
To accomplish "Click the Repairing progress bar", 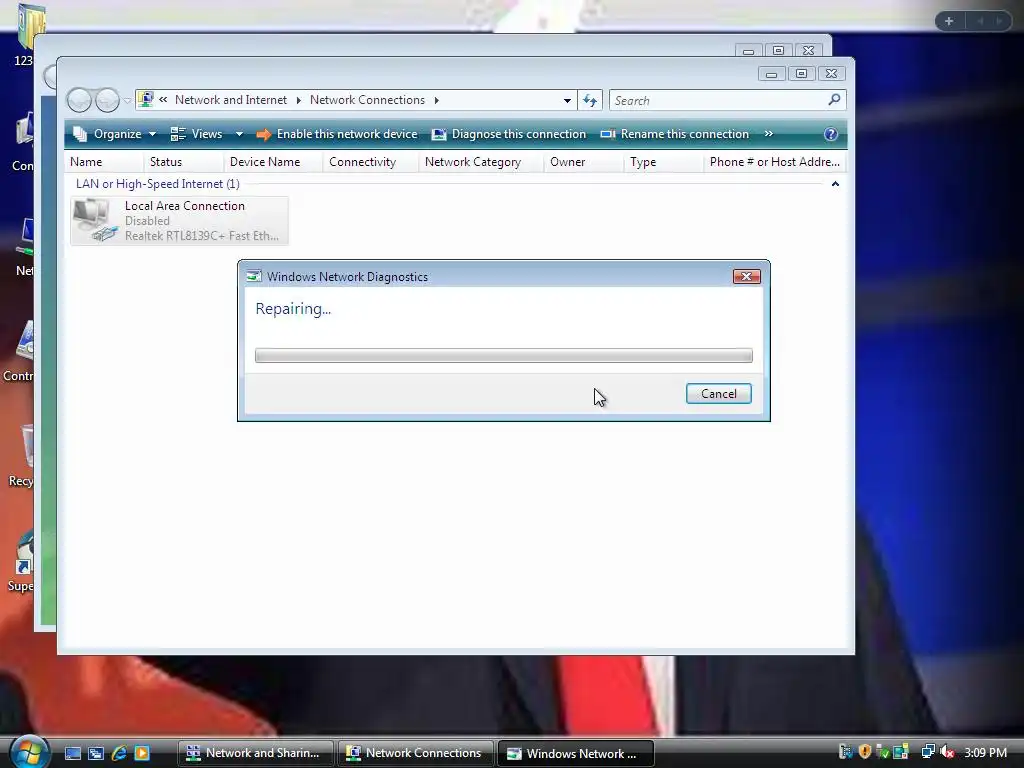I will 504,355.
